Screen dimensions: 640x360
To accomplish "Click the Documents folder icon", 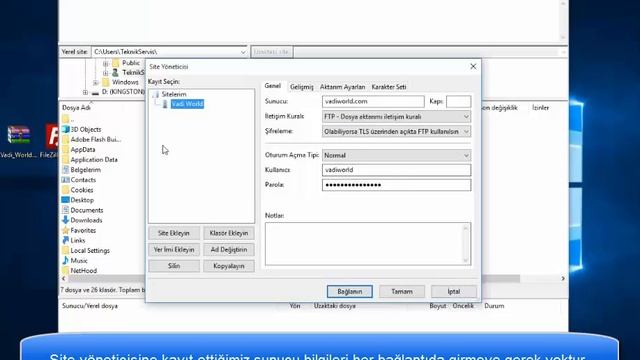I will (x=65, y=210).
